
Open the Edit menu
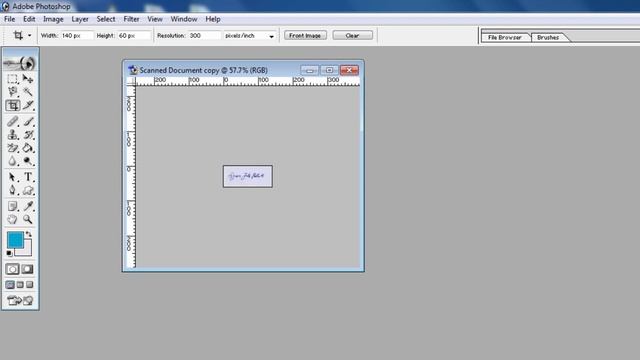pos(29,19)
